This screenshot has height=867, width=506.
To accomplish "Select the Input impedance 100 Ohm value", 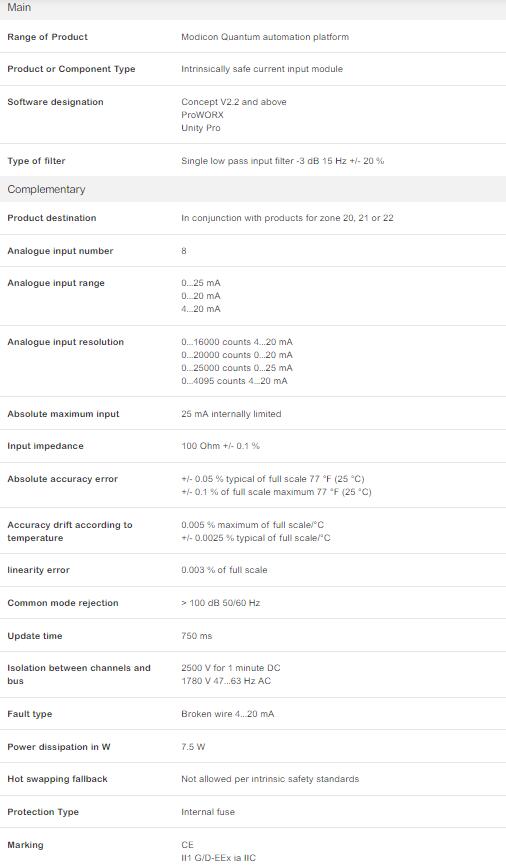I will (220, 446).
